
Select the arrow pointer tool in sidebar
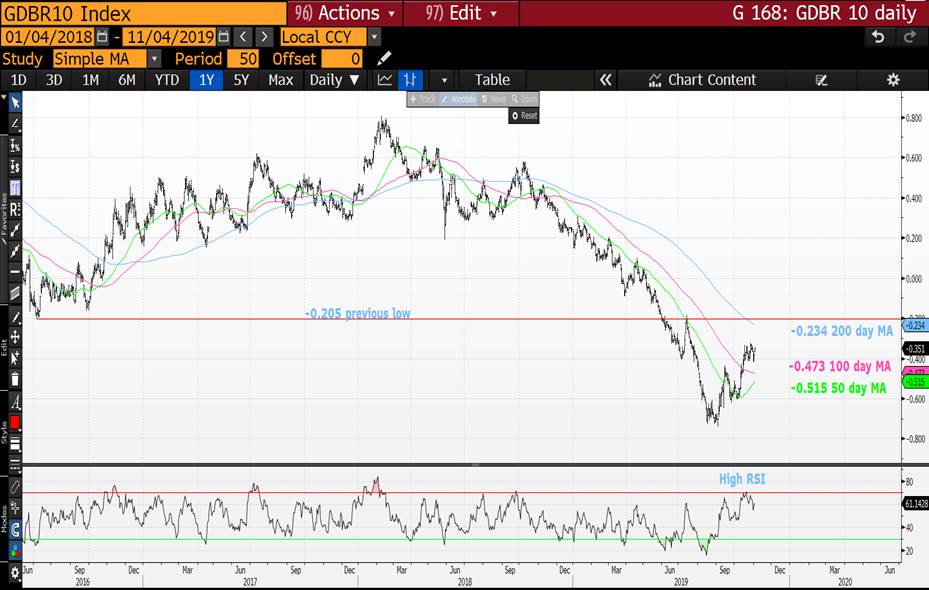click(x=15, y=102)
